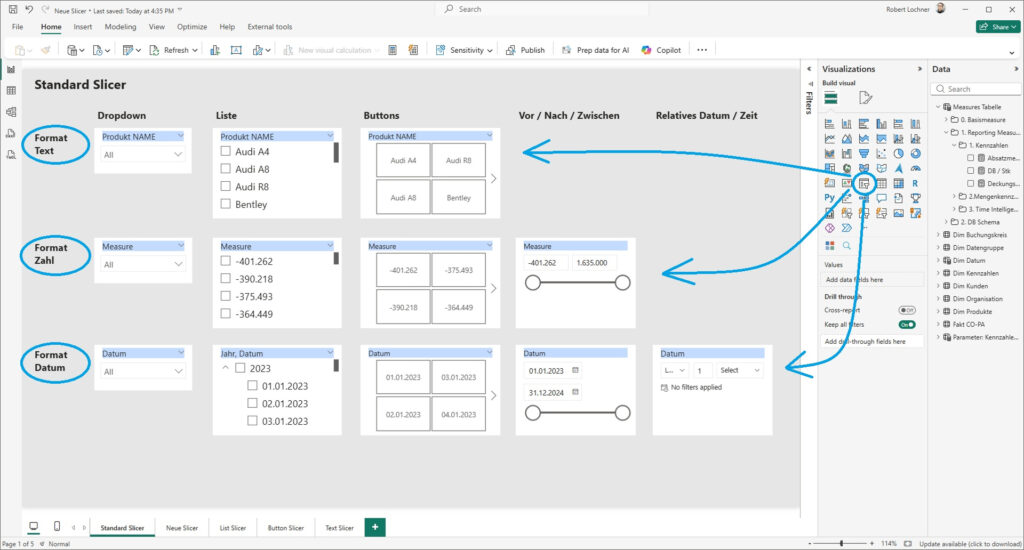Open the Modeling ribbon tab
The image size is (1024, 550).
[x=120, y=27]
